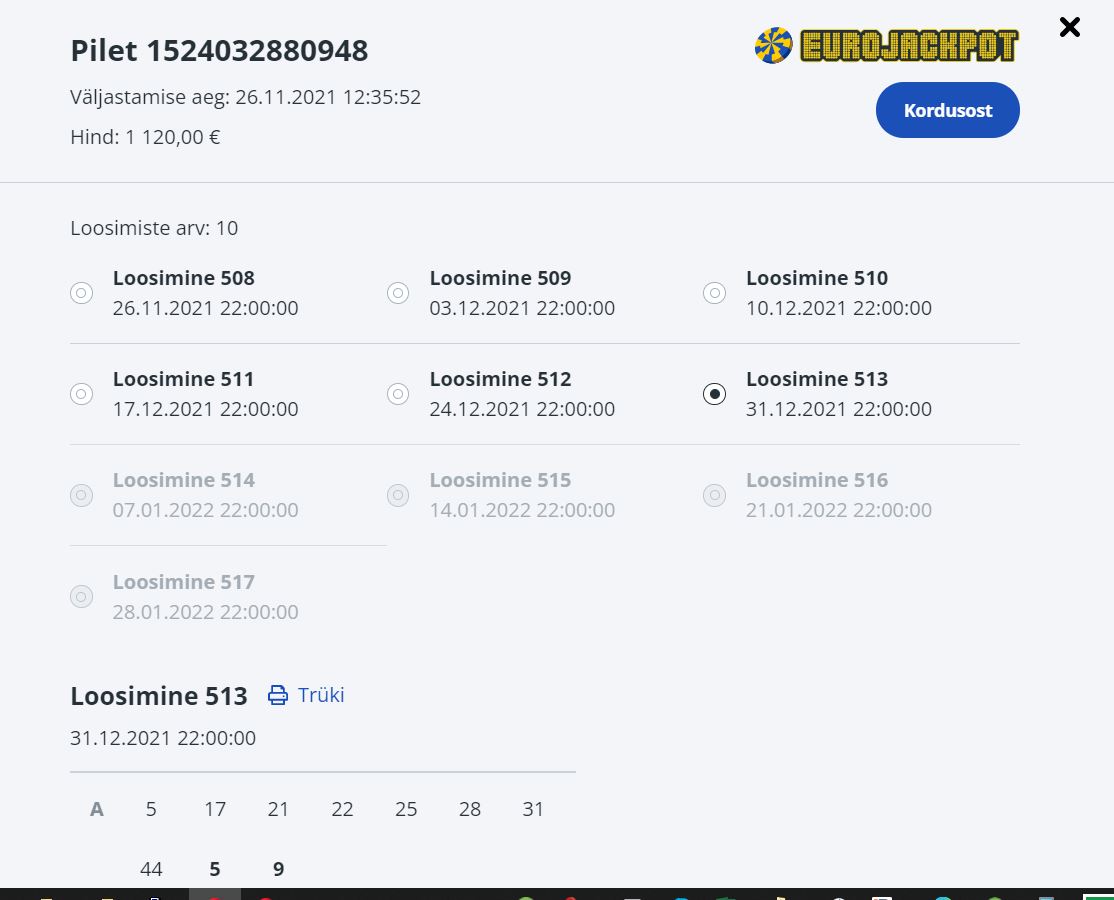Select the Loosimine 508 radio button
The width and height of the screenshot is (1114, 900).
coord(82,293)
